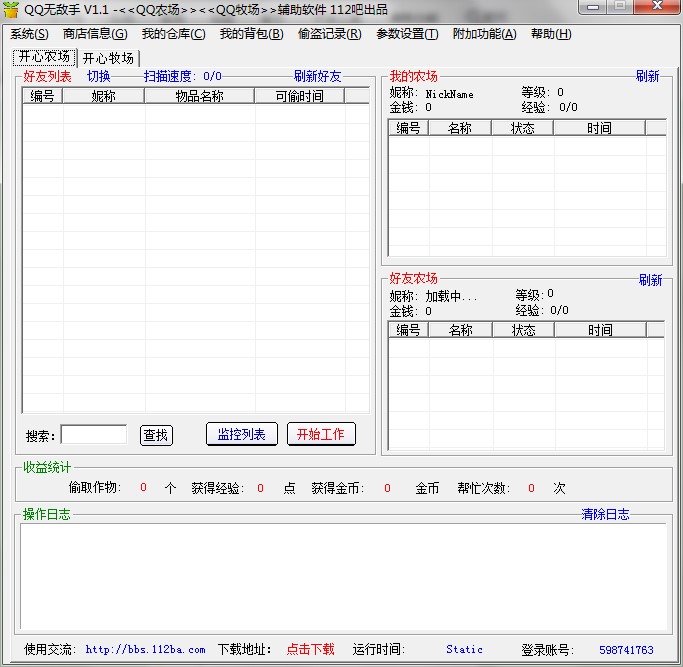Open the 我的仓库(C) menu

pos(173,34)
